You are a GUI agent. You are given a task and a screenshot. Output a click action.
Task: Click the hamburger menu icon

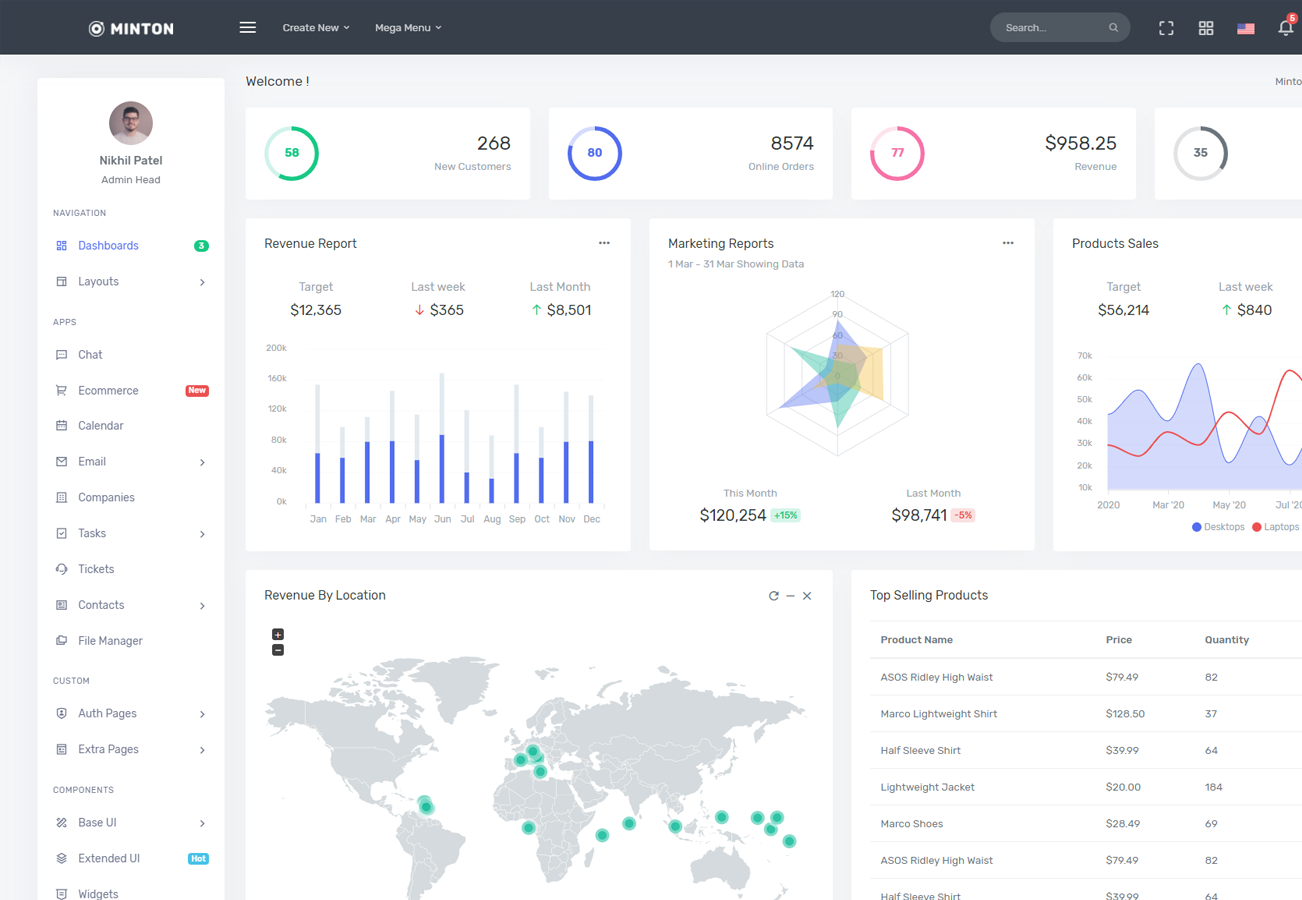point(248,28)
